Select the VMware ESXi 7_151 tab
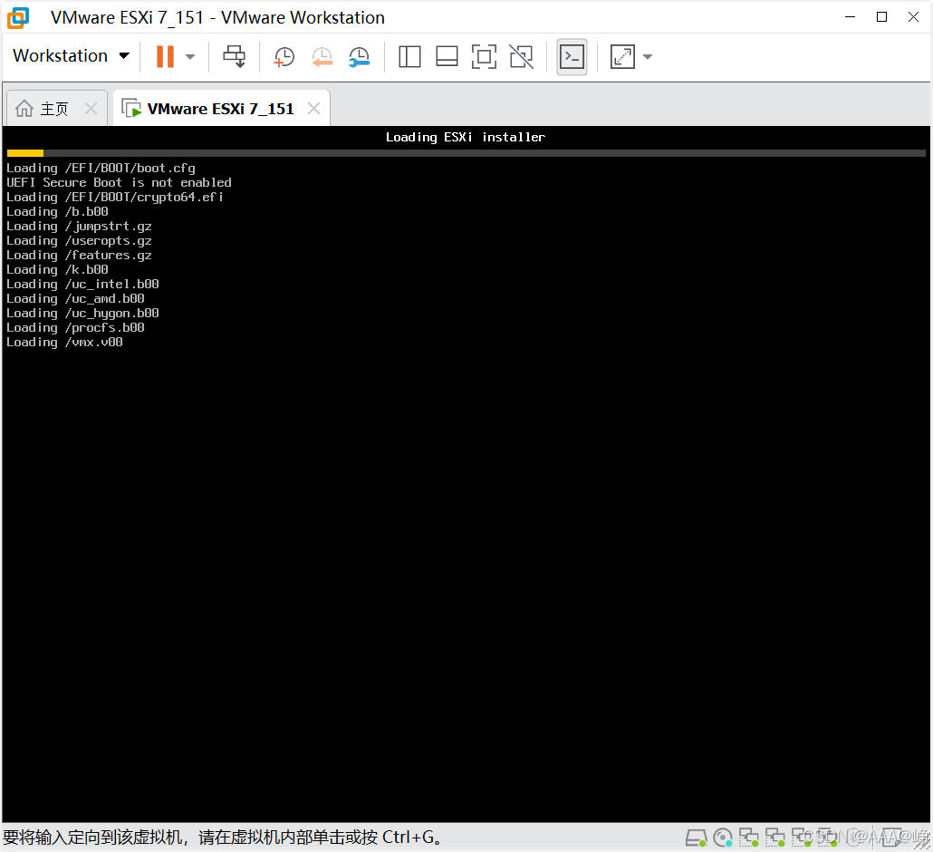 point(208,109)
